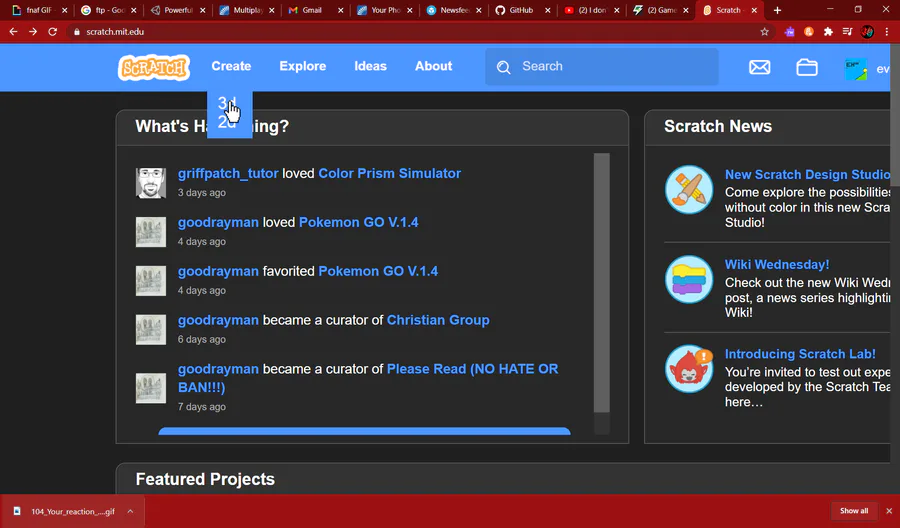Bookmark this page with star icon
This screenshot has width=900, height=528.
765,32
